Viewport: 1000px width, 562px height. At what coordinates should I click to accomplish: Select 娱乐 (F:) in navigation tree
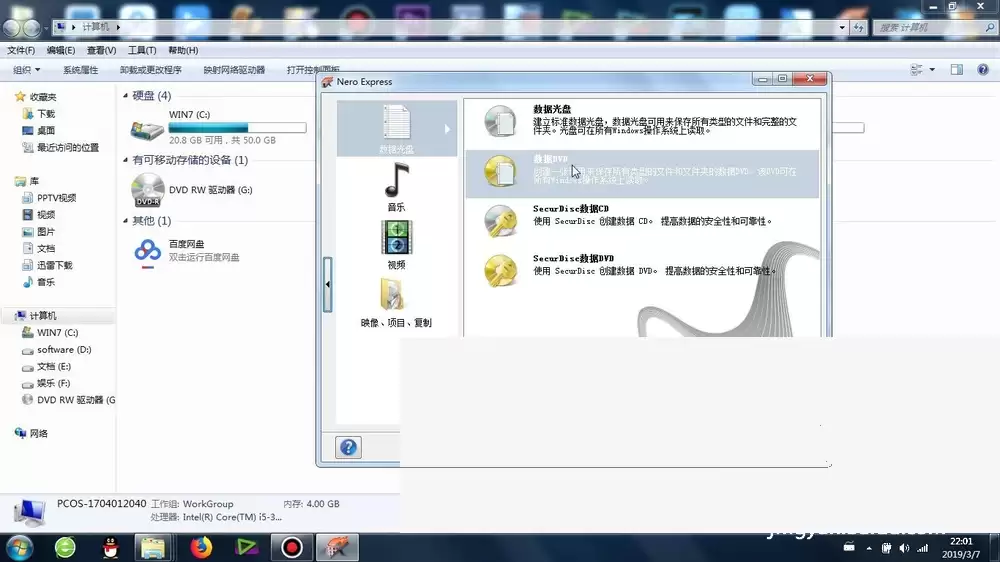[x=54, y=383]
